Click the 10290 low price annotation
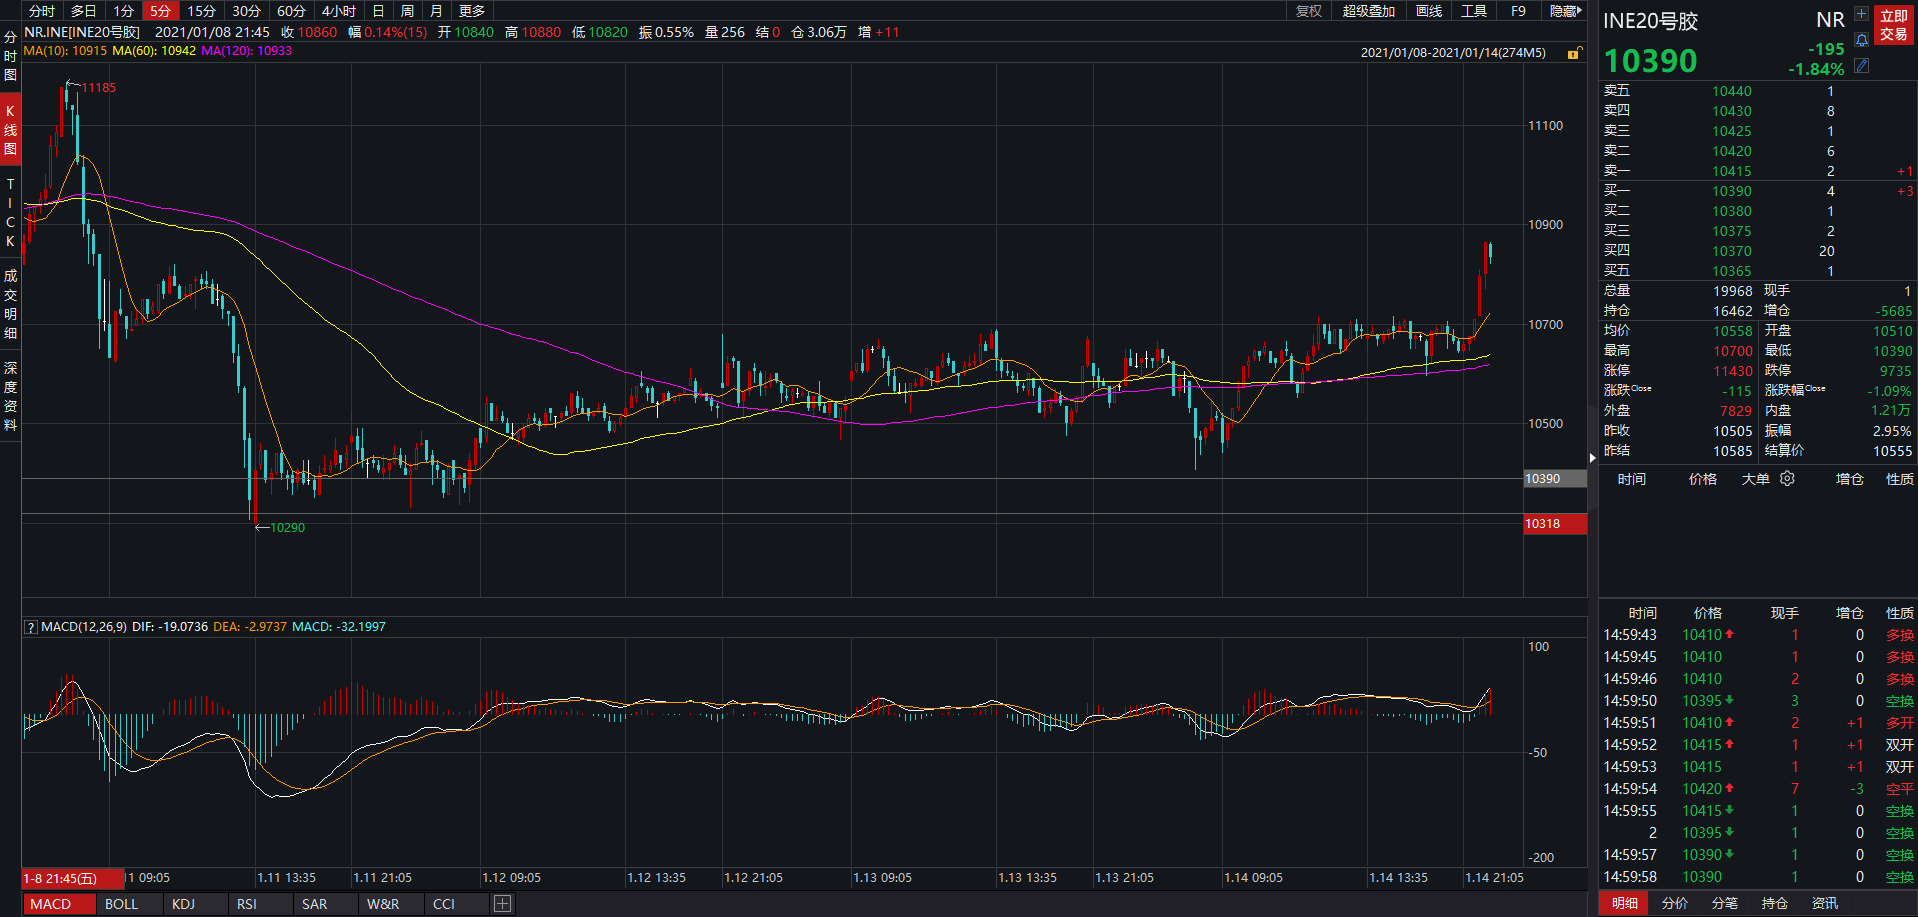This screenshot has width=1918, height=917. [288, 528]
